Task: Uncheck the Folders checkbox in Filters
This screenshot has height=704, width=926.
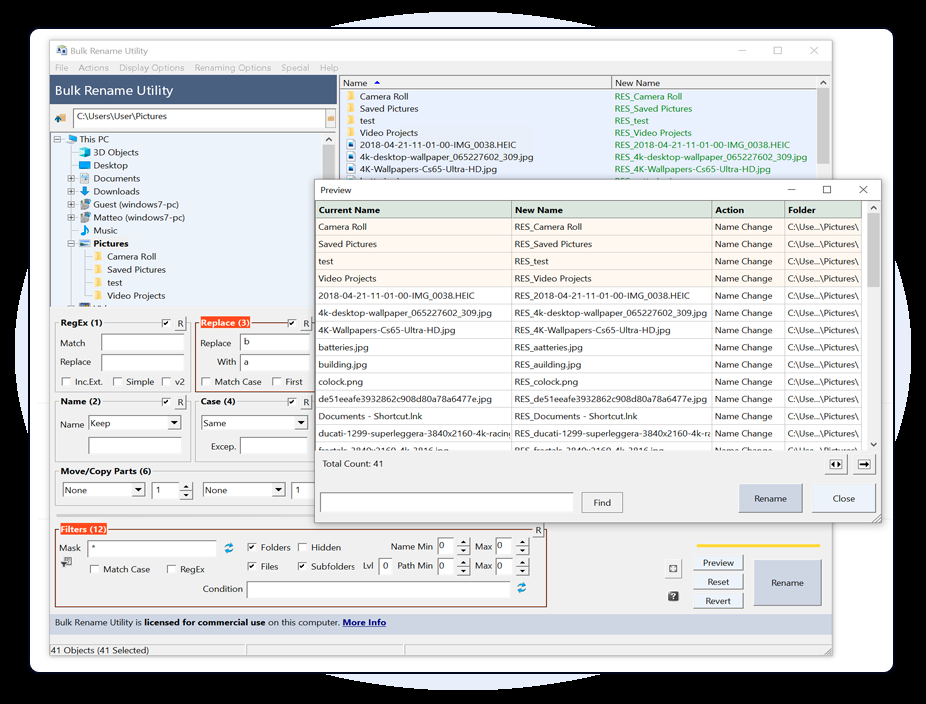Action: point(252,547)
